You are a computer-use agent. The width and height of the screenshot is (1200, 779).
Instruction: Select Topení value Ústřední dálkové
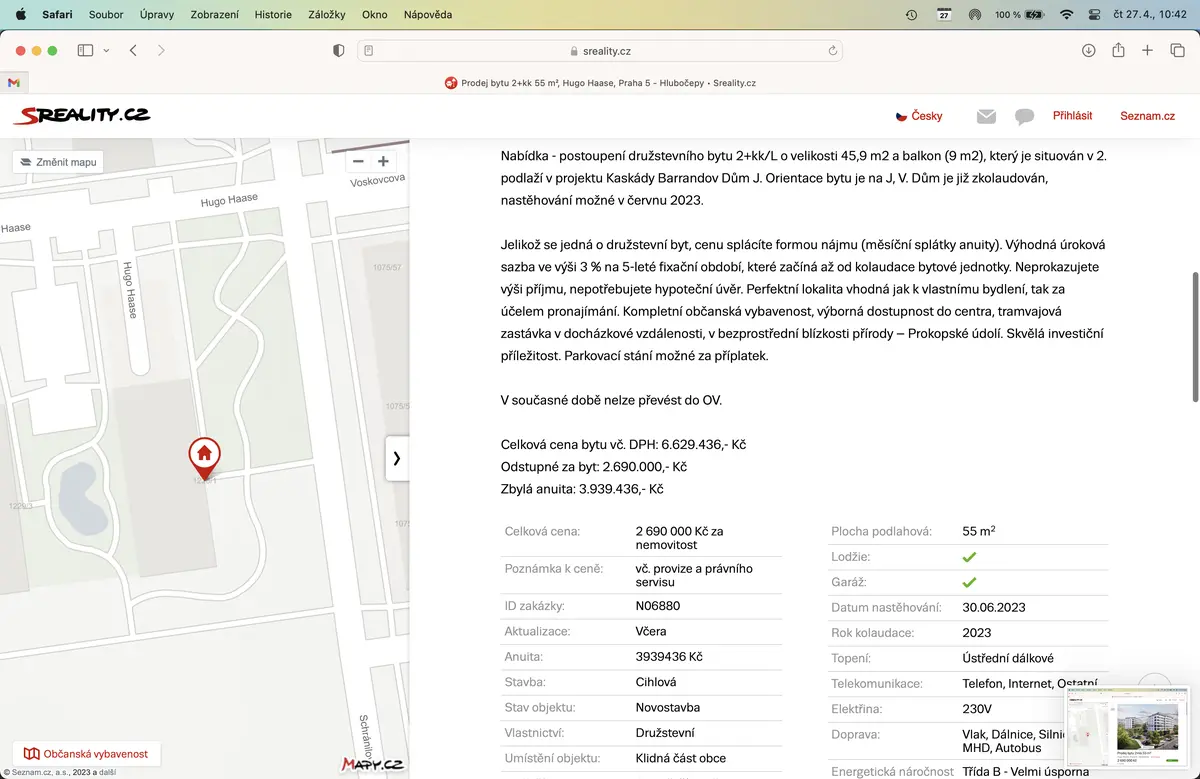(1008, 658)
